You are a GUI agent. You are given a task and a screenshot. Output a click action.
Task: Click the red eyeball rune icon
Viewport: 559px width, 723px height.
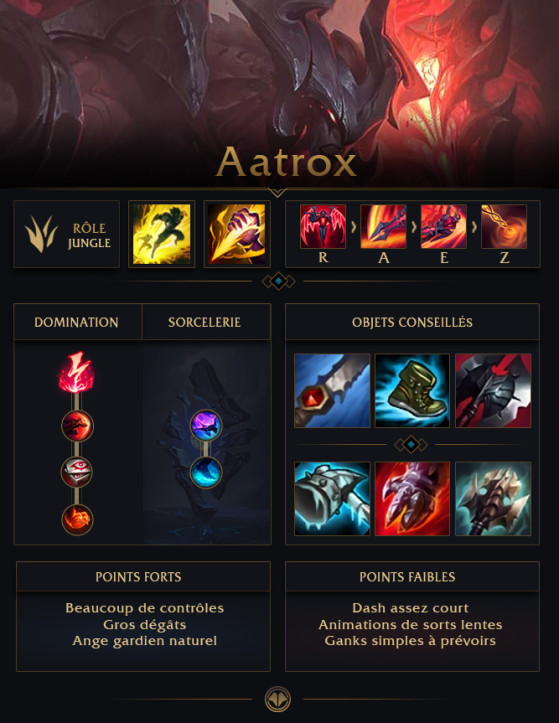pos(77,472)
